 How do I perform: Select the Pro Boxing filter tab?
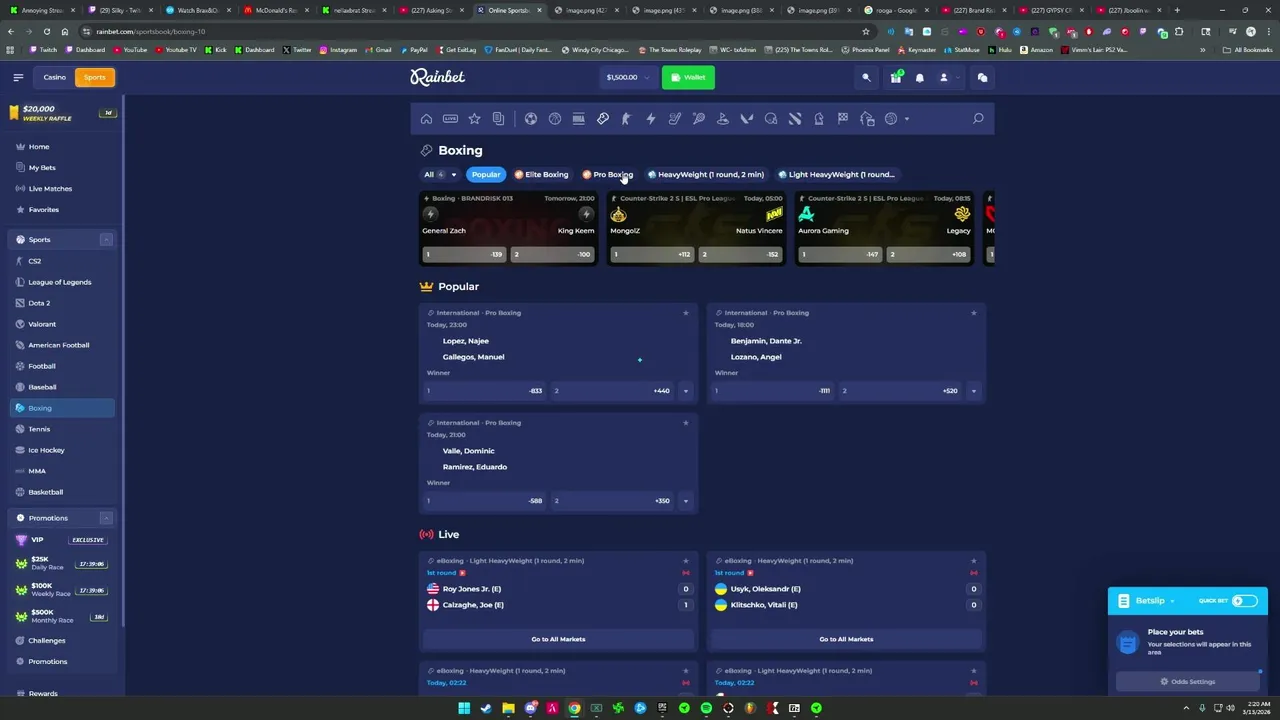point(608,175)
